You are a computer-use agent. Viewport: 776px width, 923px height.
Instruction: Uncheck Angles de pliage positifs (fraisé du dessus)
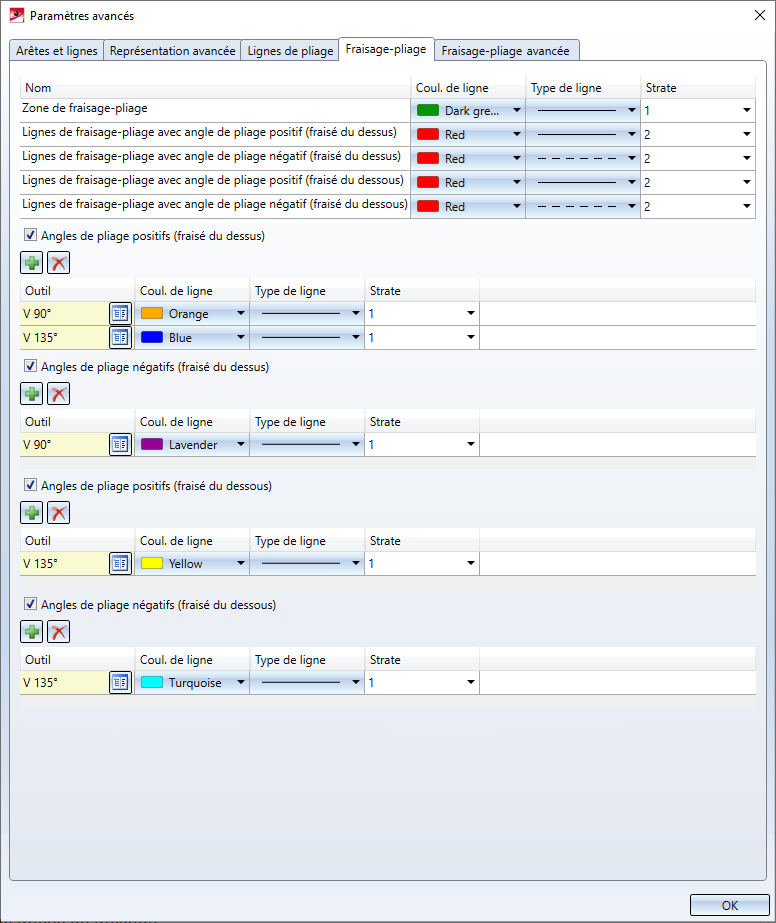click(x=31, y=236)
